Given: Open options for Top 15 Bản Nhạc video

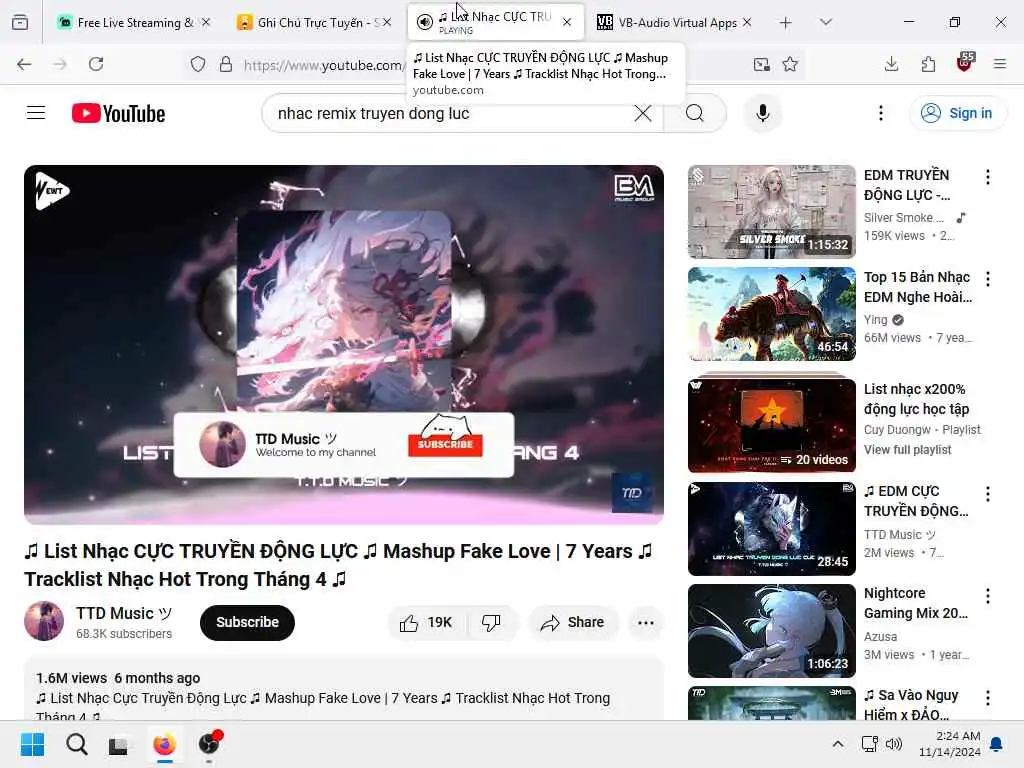Looking at the screenshot, I should 987,279.
